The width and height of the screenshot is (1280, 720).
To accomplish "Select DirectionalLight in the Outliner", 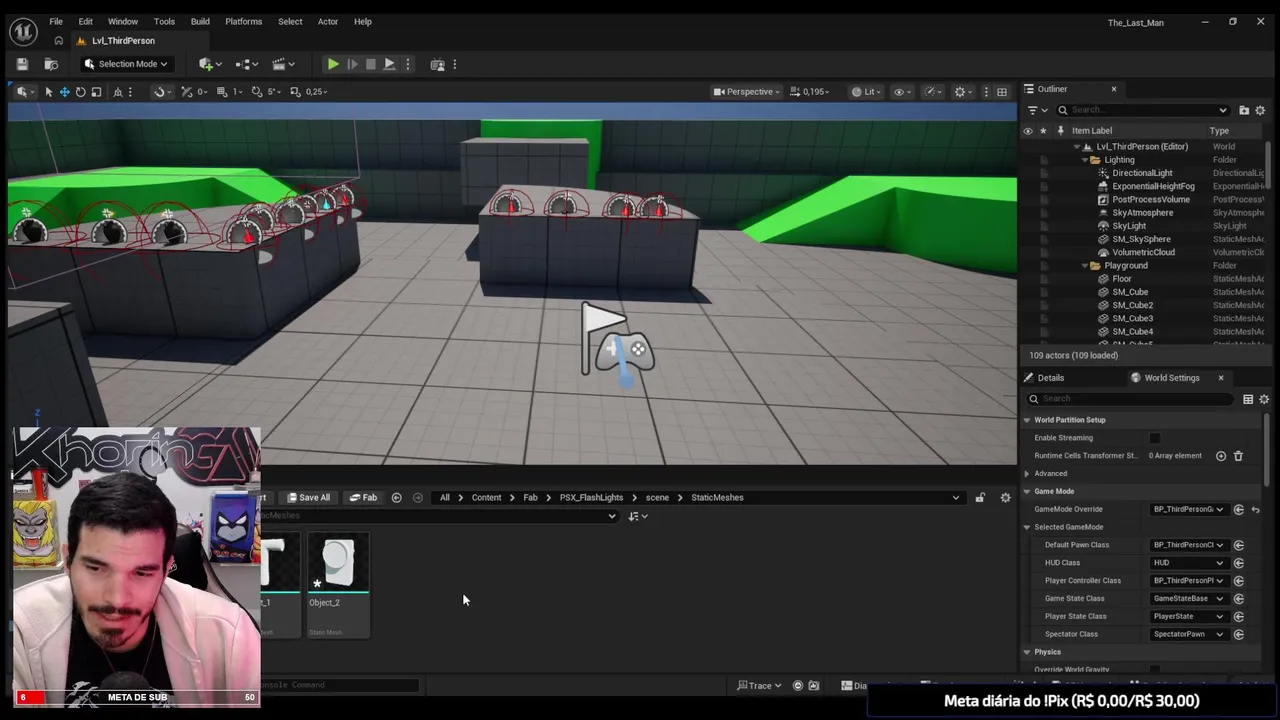I will tap(1142, 173).
